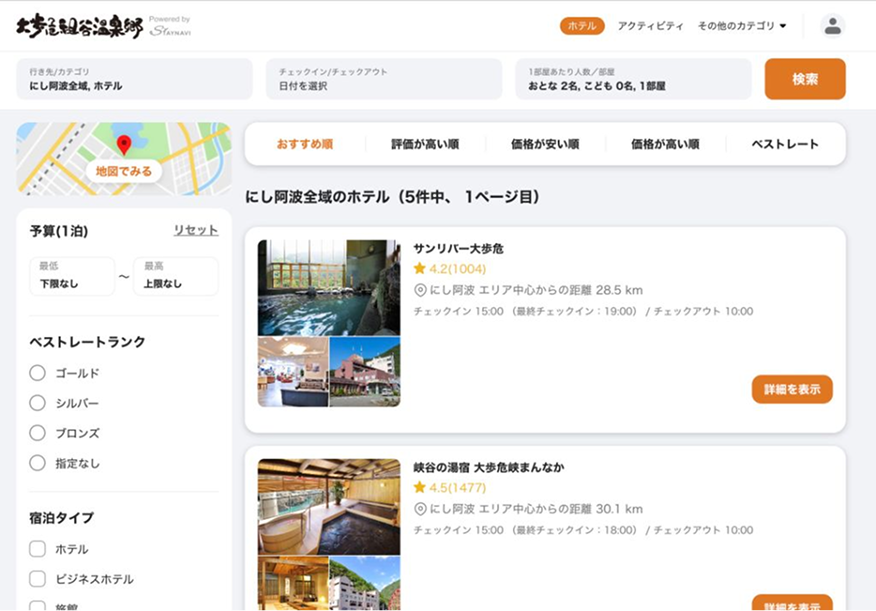Expand the その他のカテゴリ dropdown
This screenshot has width=876, height=611.
click(742, 26)
